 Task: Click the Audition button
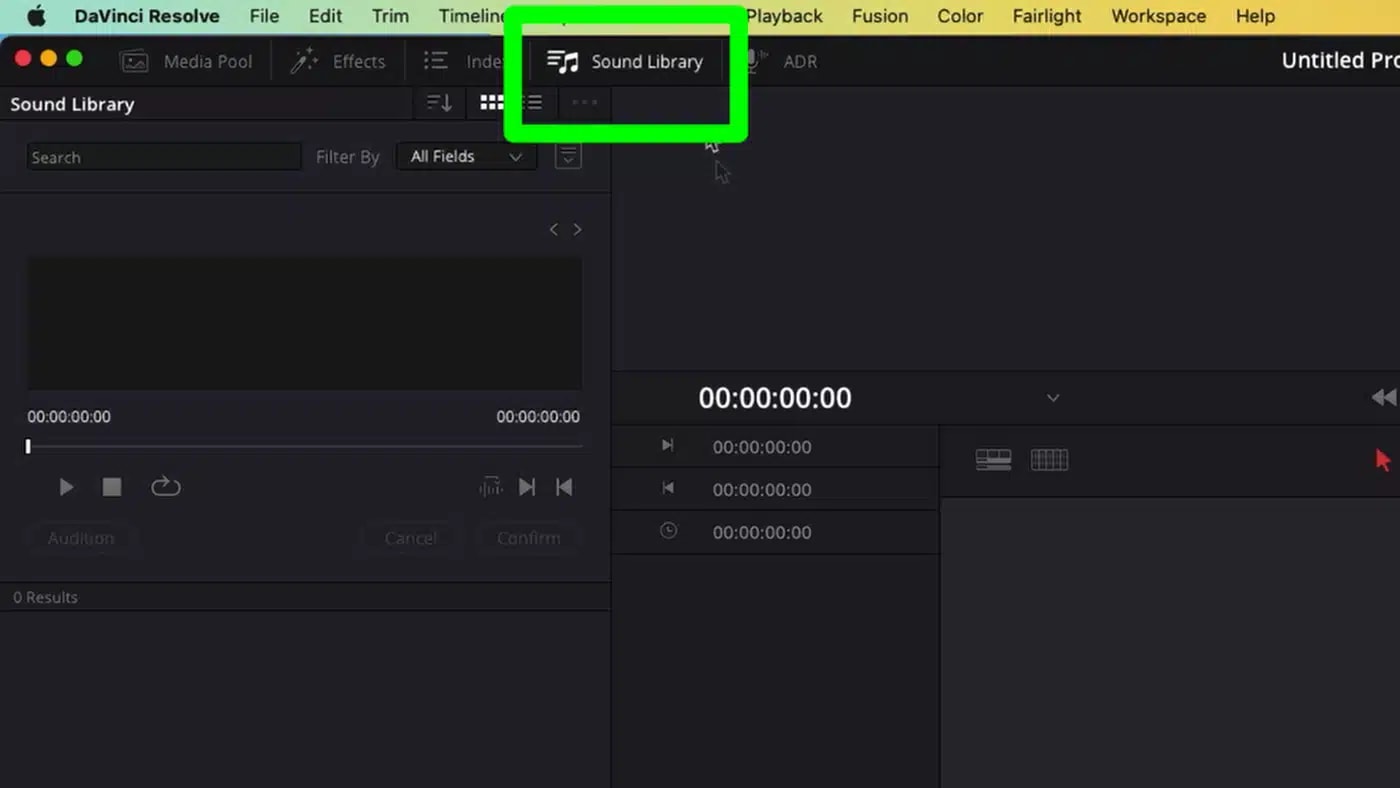click(81, 538)
